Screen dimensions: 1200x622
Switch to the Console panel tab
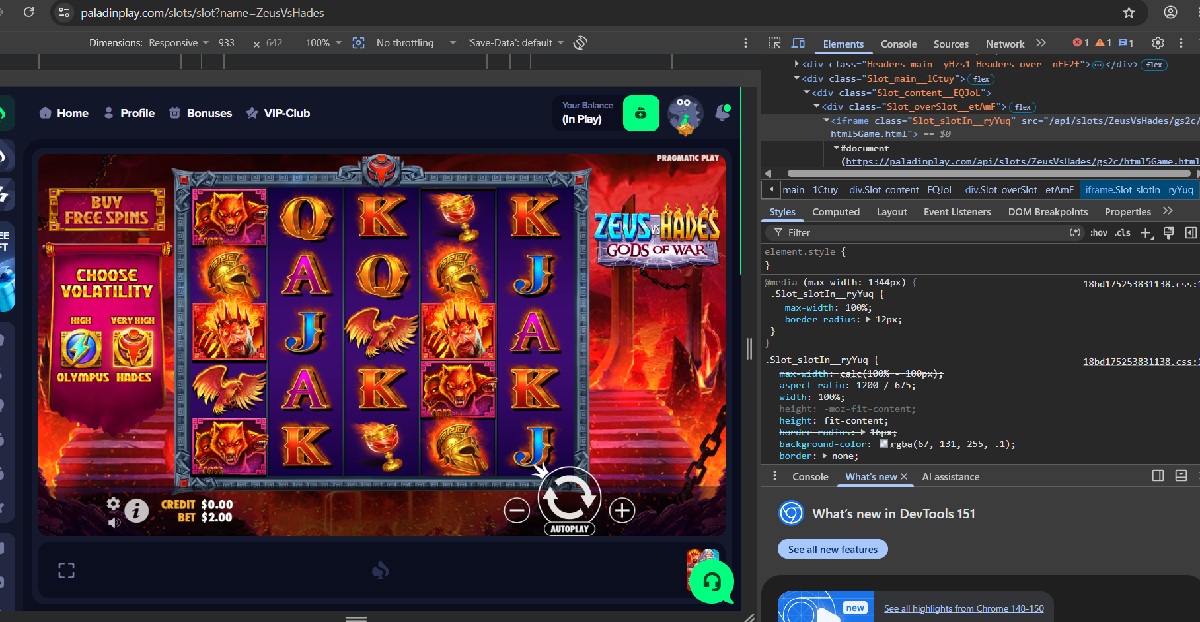[x=898, y=44]
